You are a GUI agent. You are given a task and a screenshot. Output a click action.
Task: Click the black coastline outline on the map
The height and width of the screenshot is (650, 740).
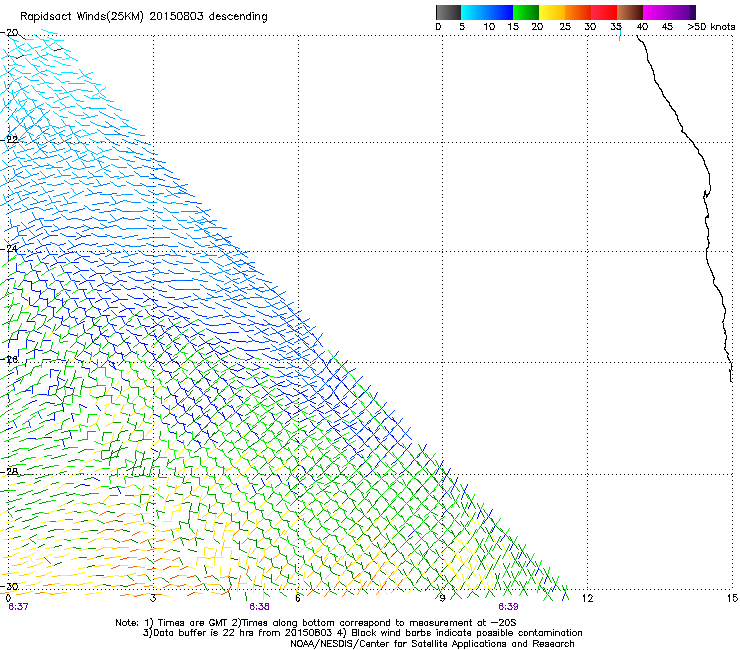point(706,236)
